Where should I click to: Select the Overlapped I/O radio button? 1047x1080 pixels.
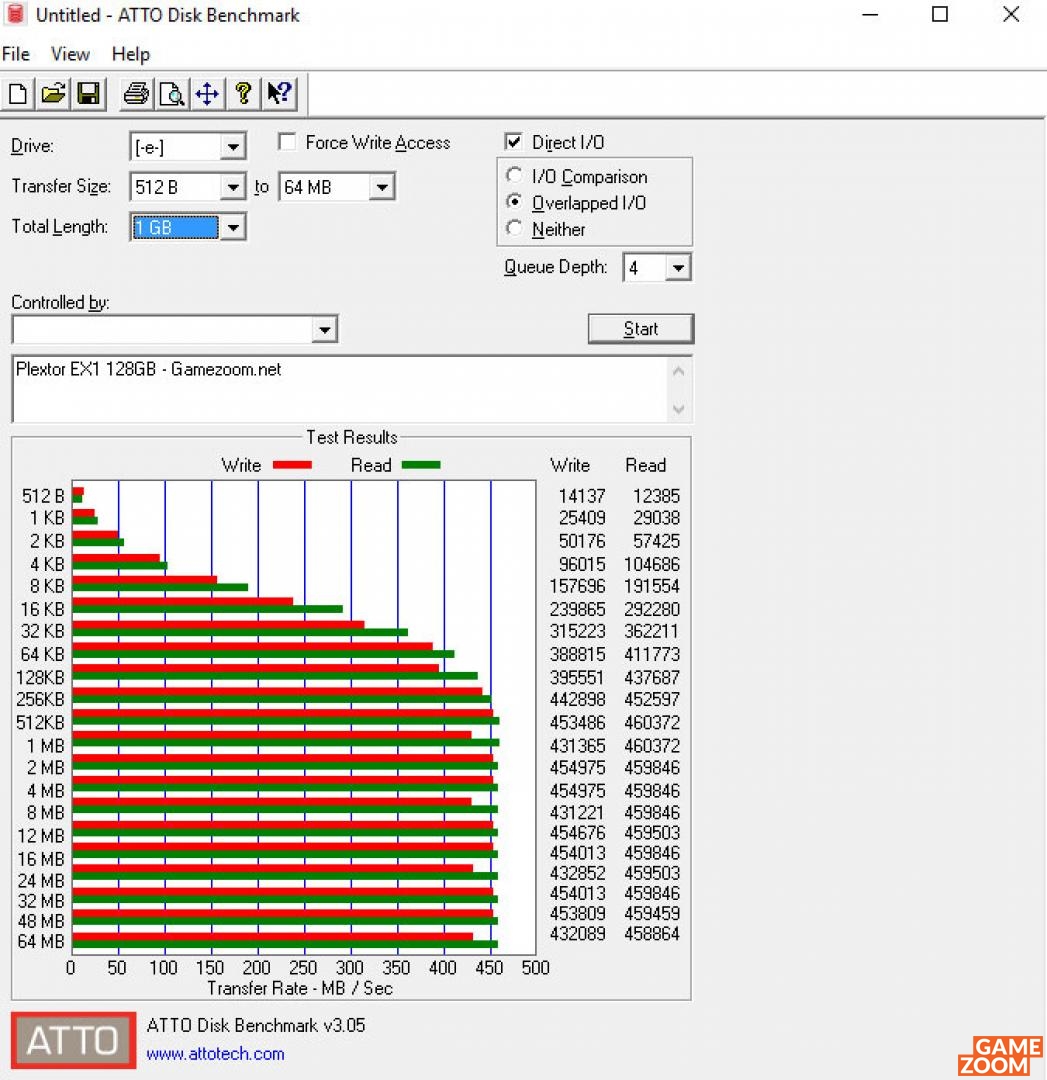tap(514, 202)
